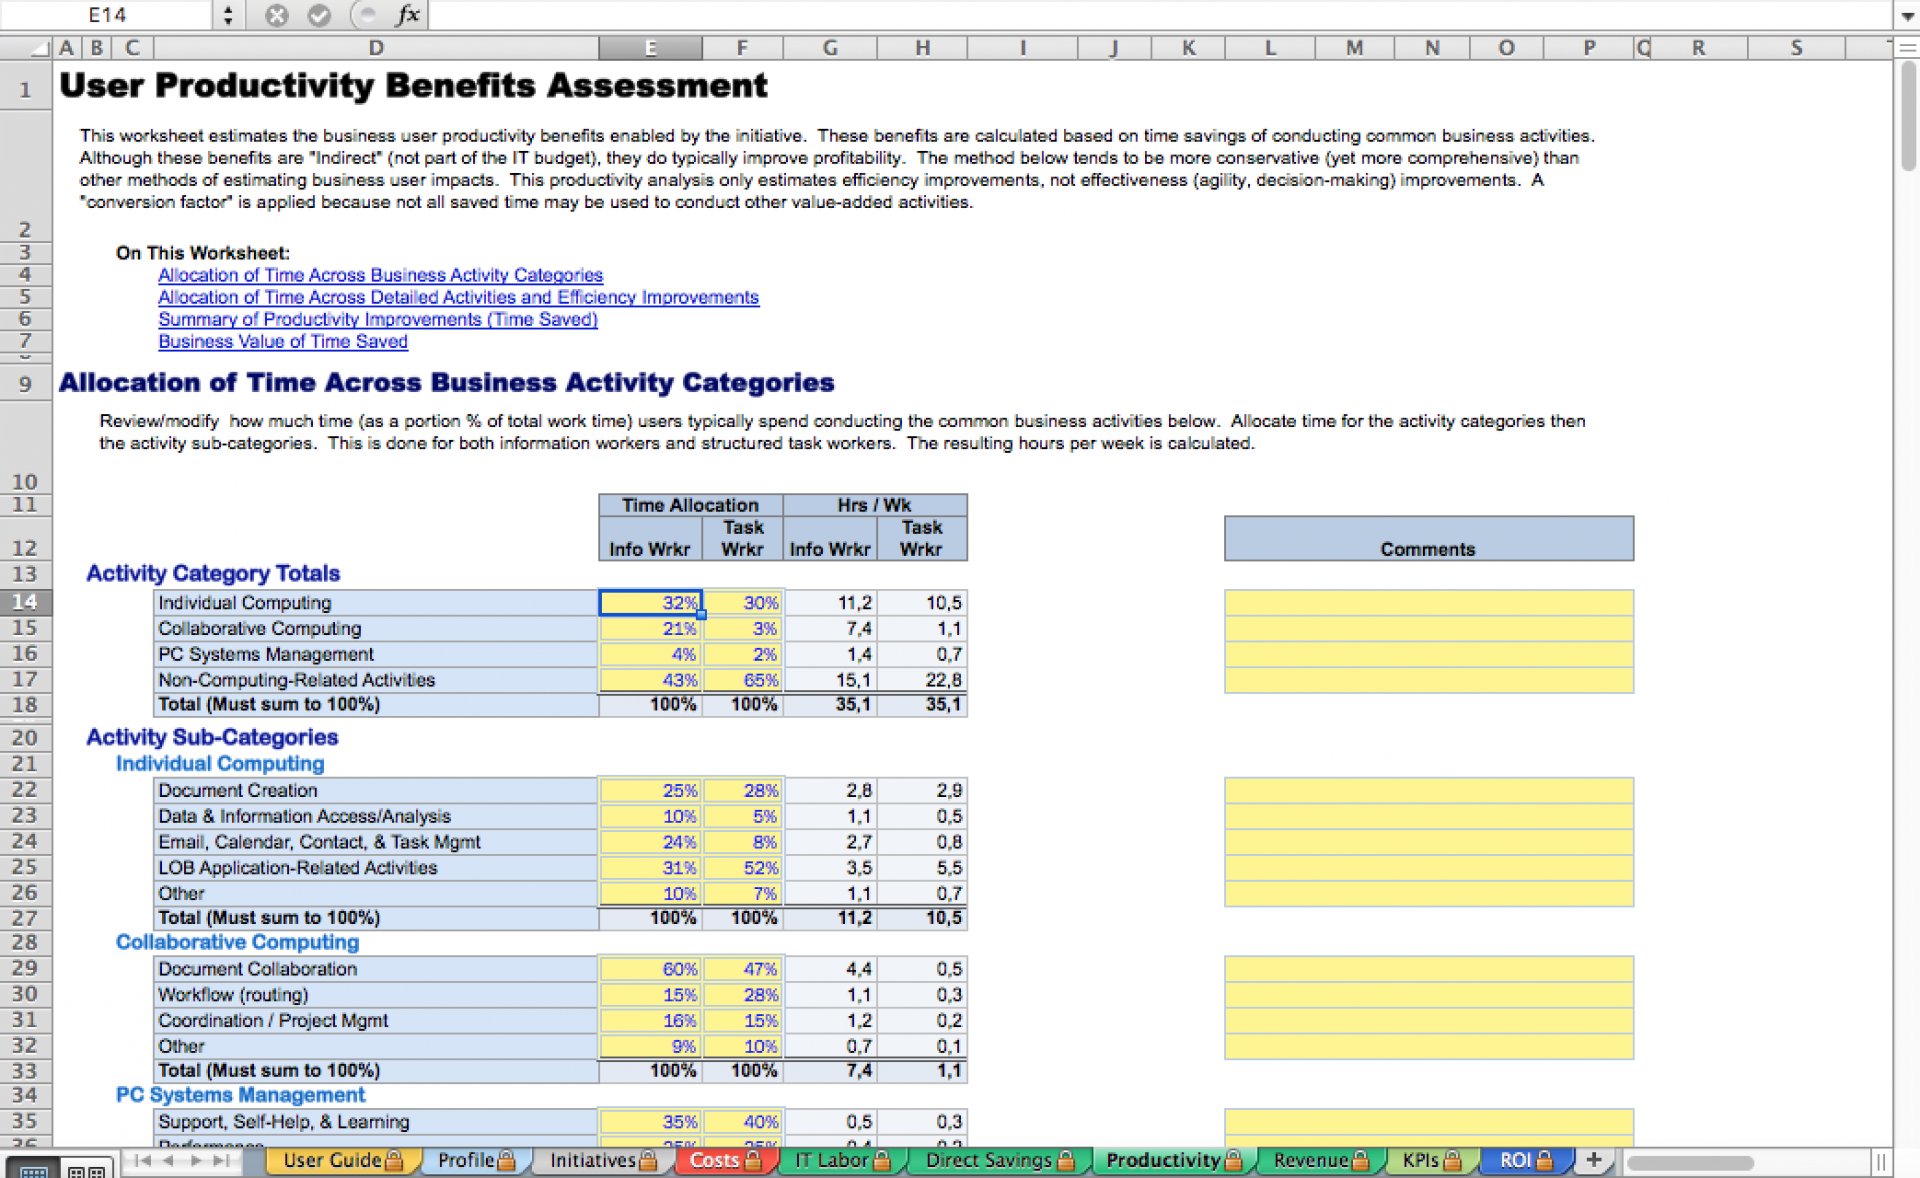This screenshot has width=1920, height=1178.
Task: Follow link Business Value of Time Saved
Action: coord(283,341)
